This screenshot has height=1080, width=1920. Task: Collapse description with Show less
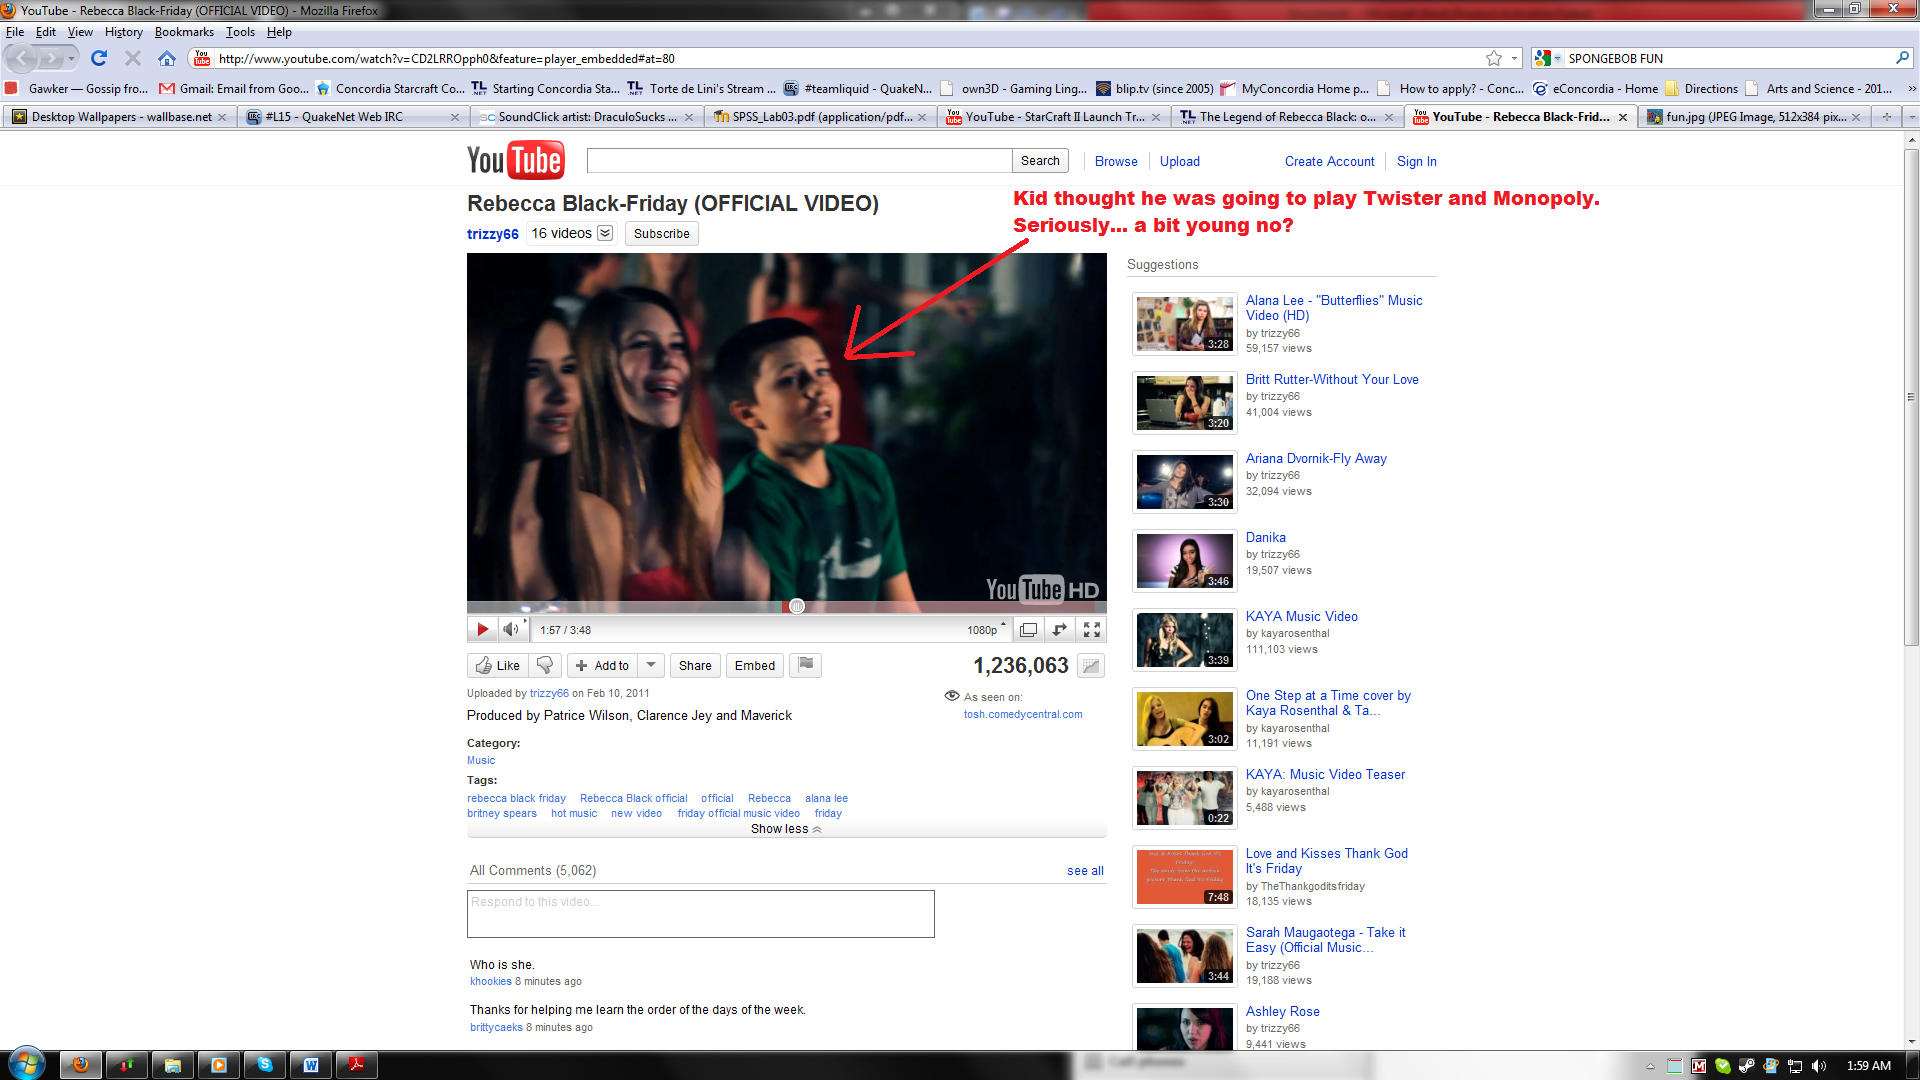pos(786,829)
